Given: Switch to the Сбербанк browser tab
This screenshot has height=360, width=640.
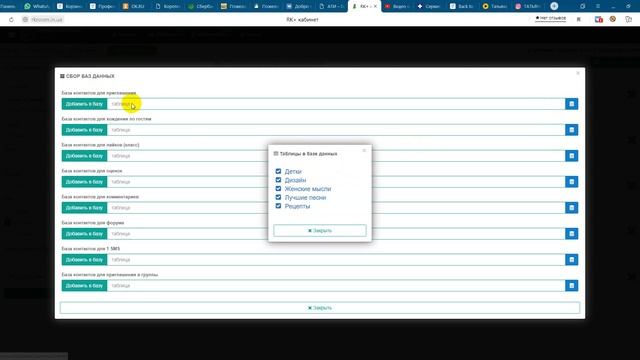Looking at the screenshot, I should (200, 6).
